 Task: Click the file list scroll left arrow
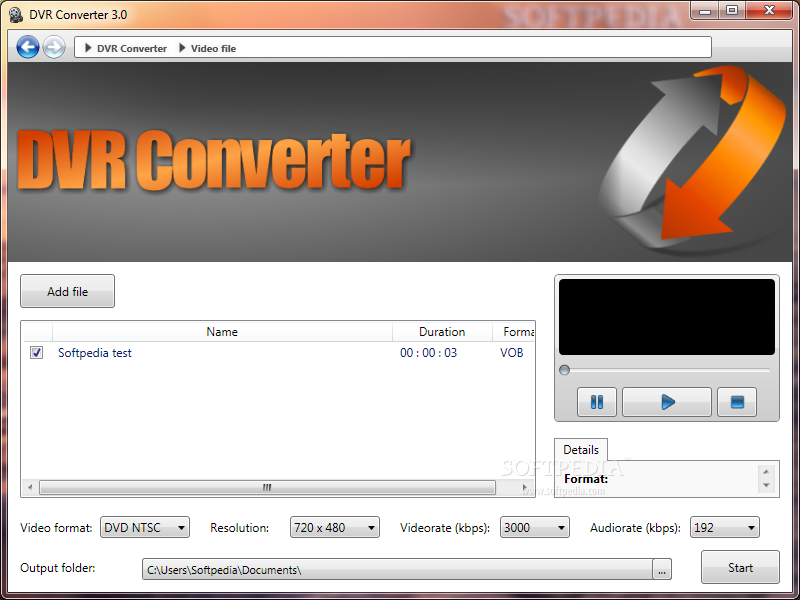click(x=30, y=487)
